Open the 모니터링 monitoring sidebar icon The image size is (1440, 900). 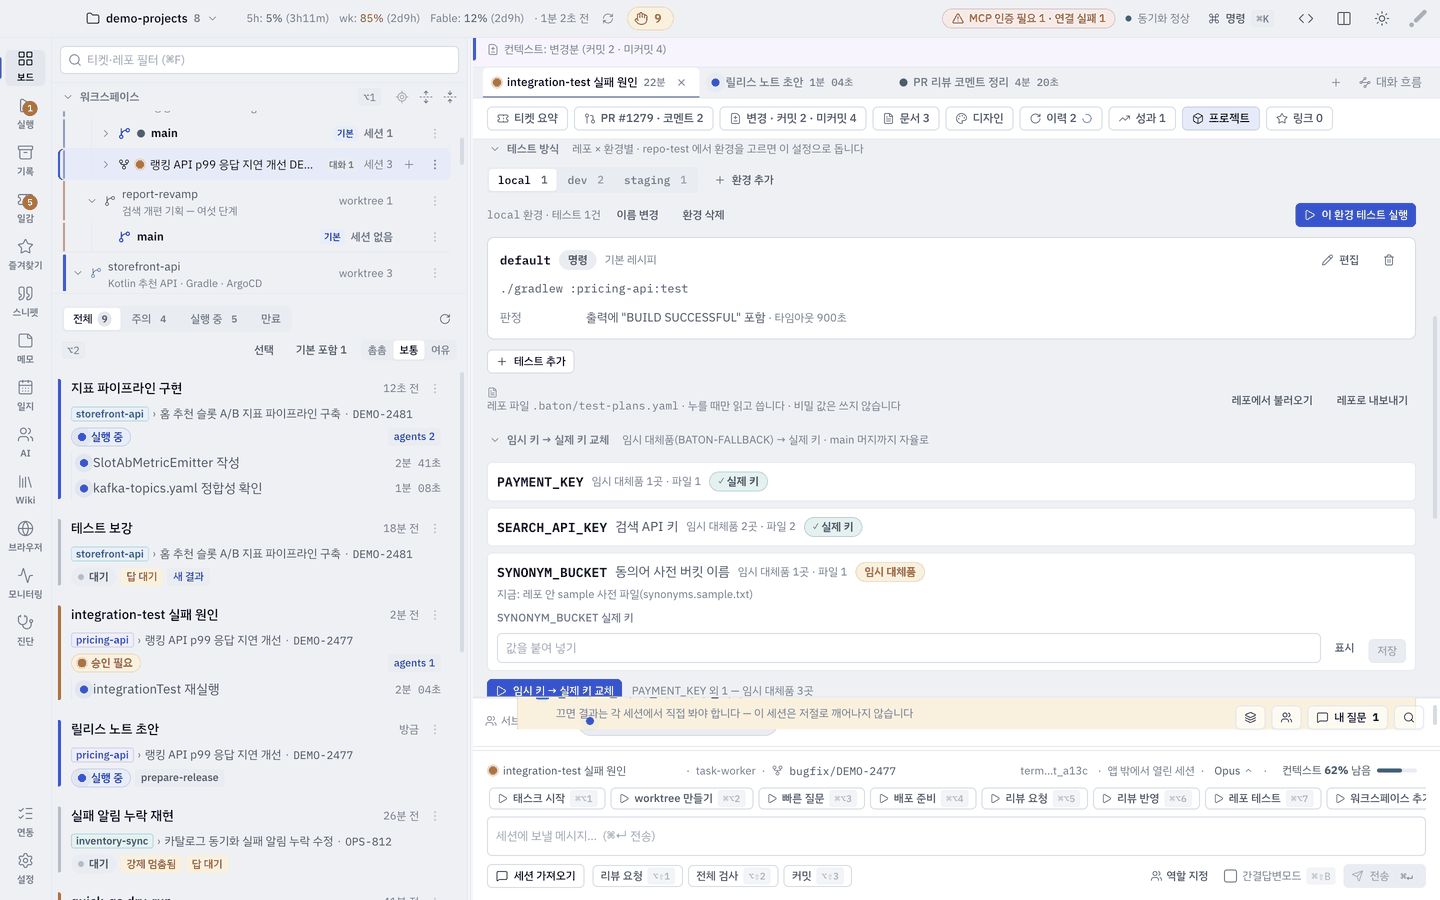[25, 583]
